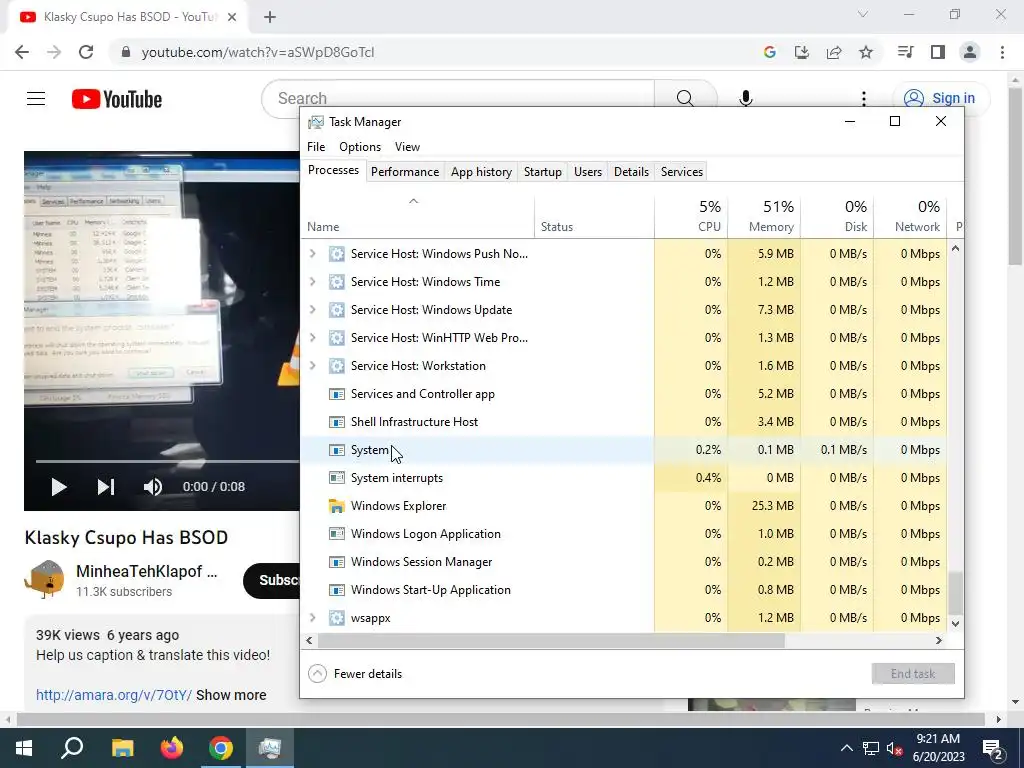Click Show more in video description
Viewport: 1024px width, 768px height.
(231, 695)
